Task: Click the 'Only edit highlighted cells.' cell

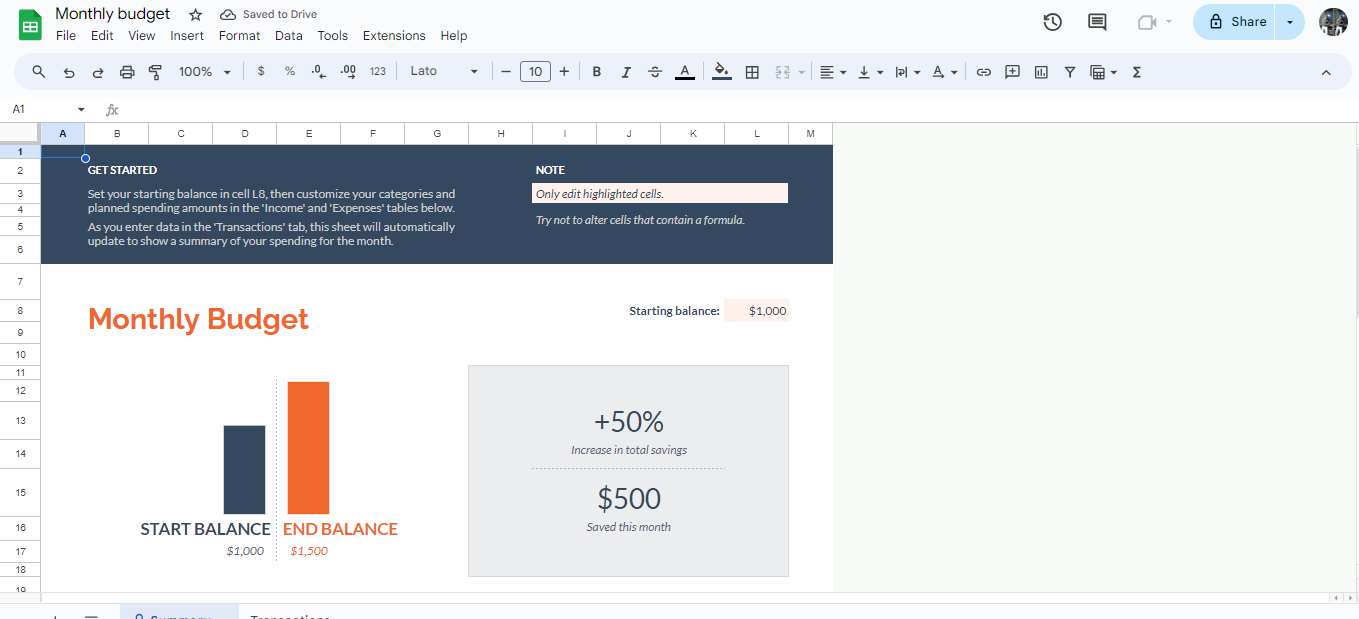Action: coord(660,194)
